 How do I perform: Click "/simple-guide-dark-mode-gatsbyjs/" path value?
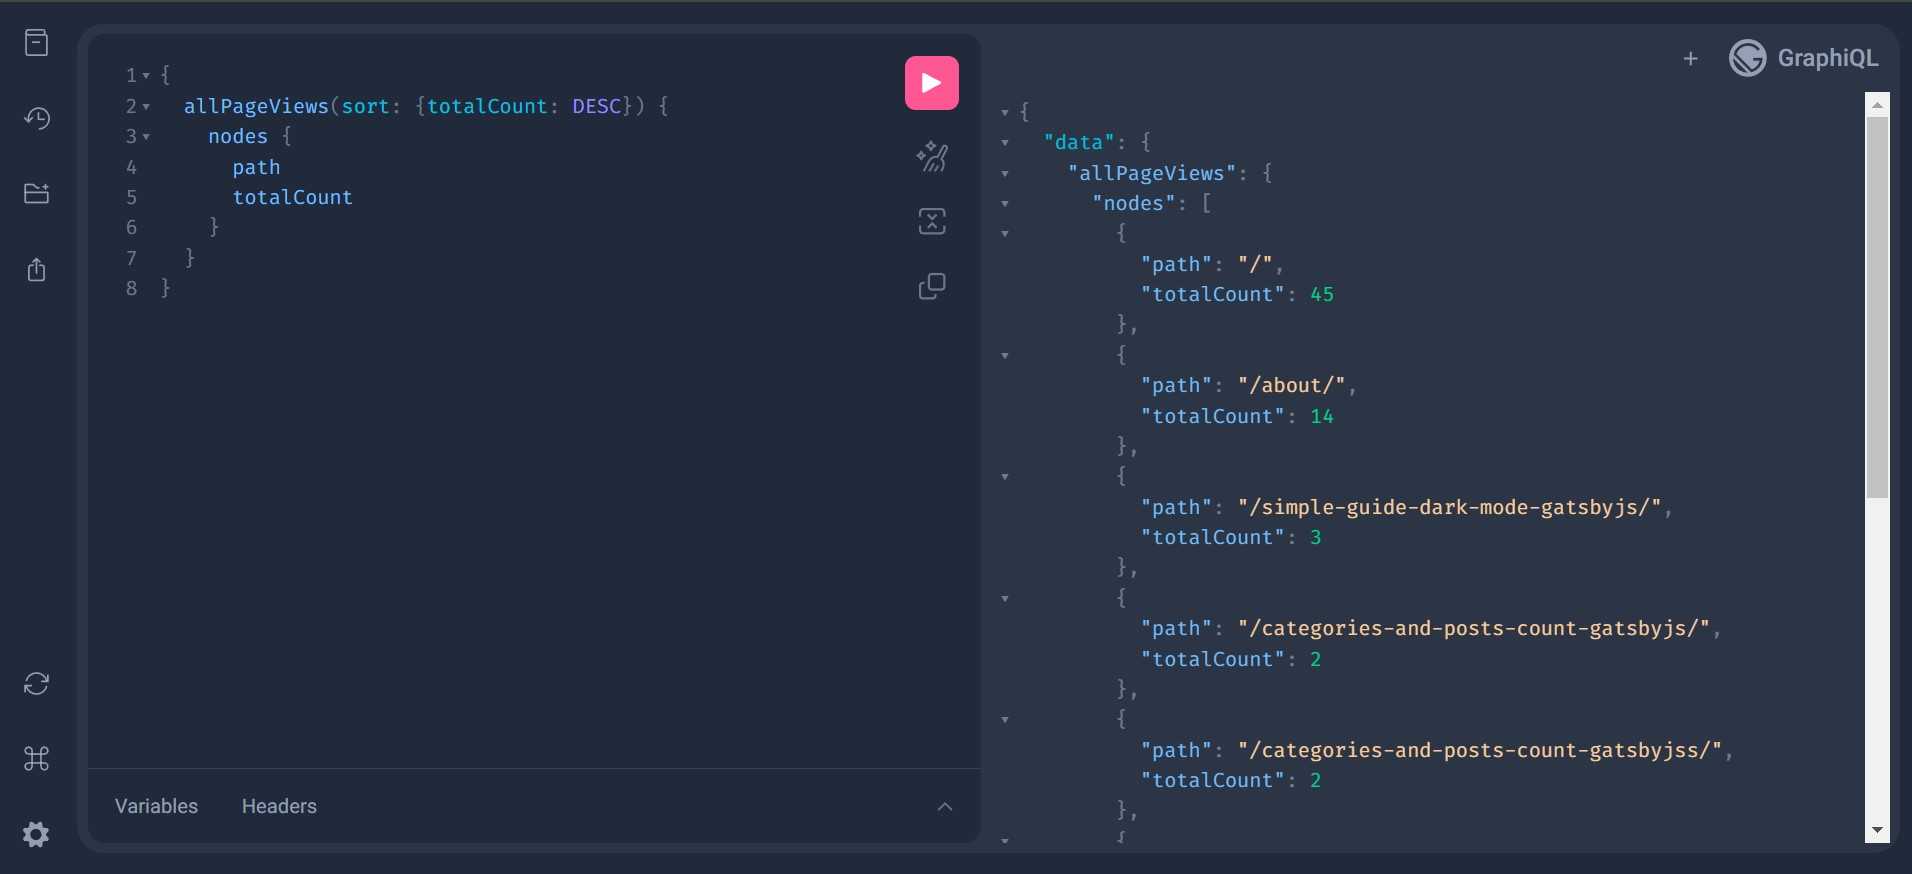[1449, 507]
